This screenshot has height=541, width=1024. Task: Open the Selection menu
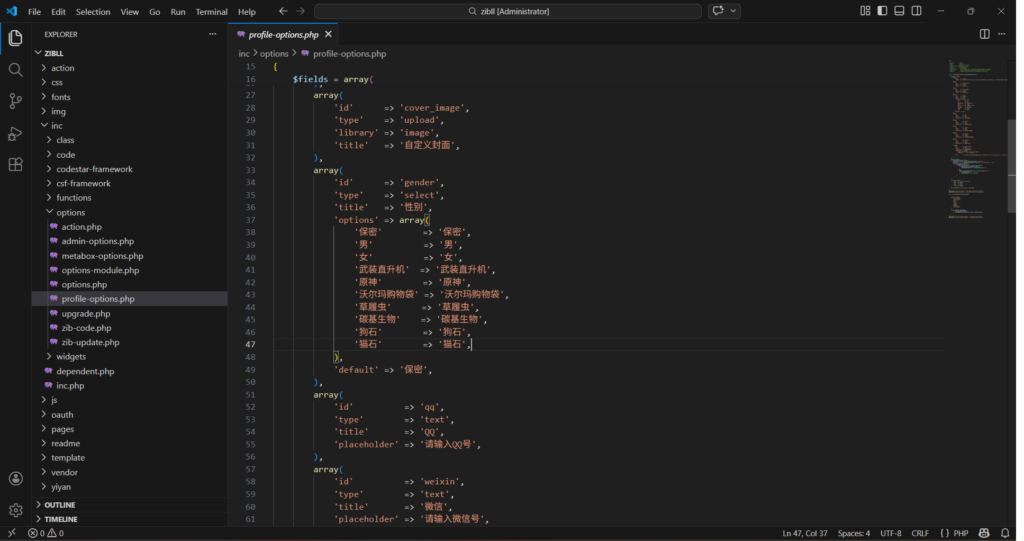coord(93,12)
